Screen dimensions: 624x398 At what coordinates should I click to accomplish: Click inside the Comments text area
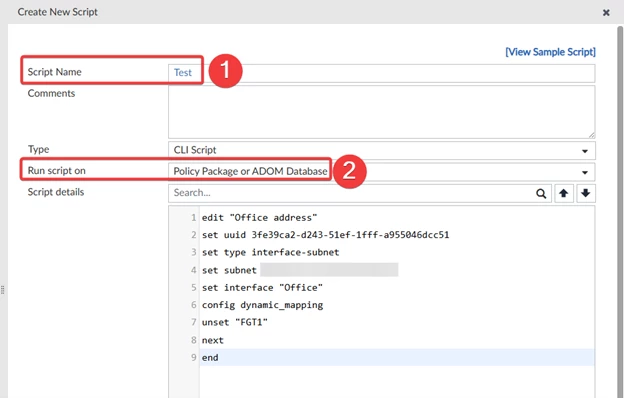click(382, 112)
